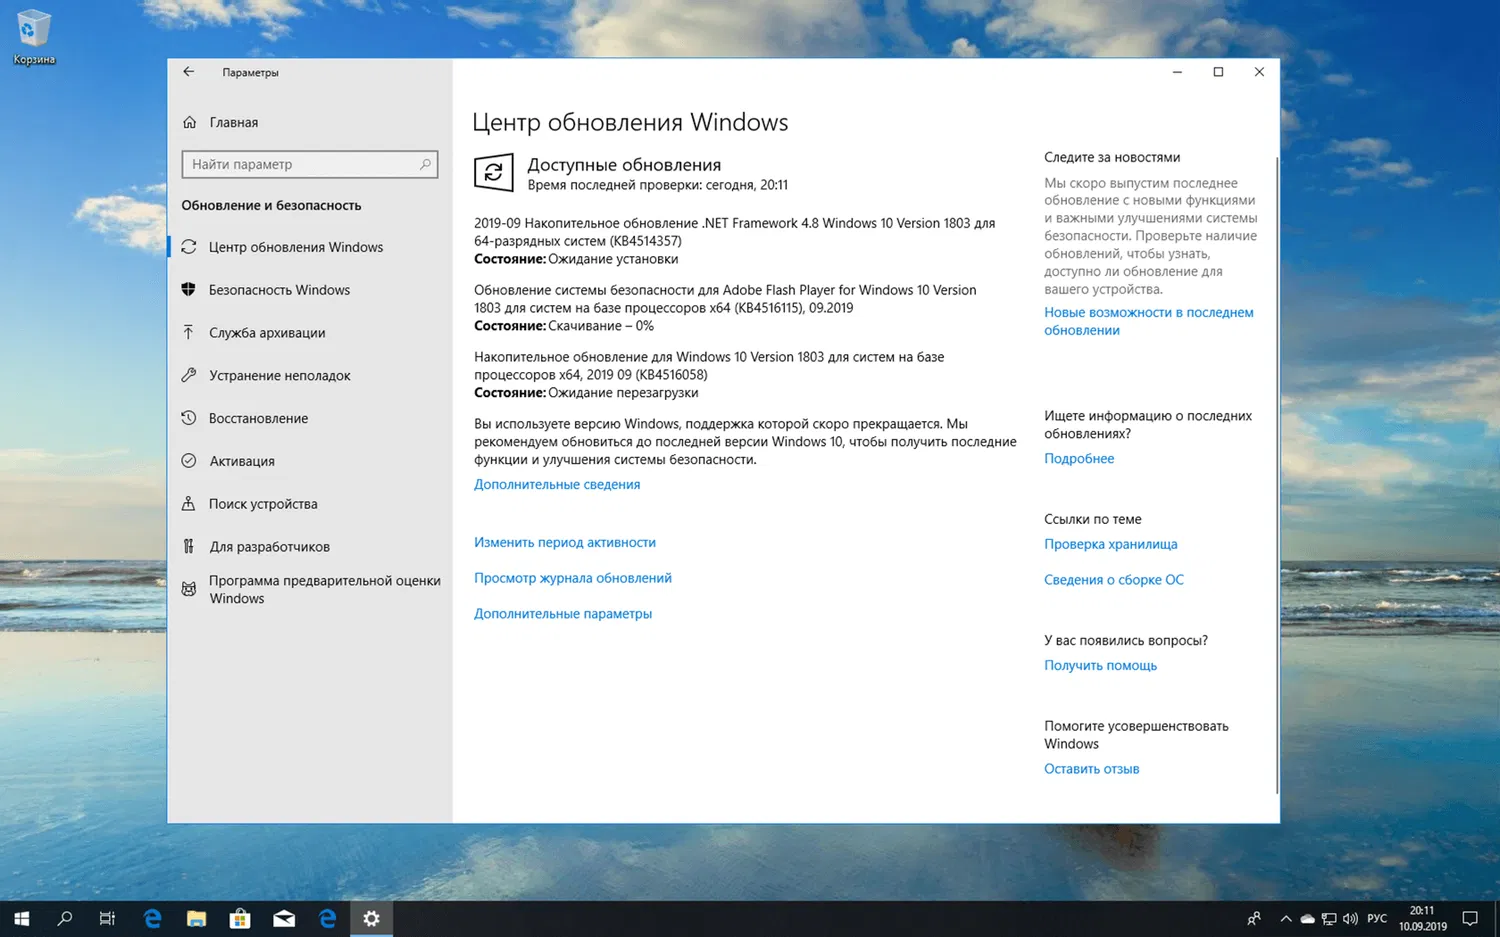Click the Доступные обновления heading
Screen dimensions: 1500x937
coord(624,165)
